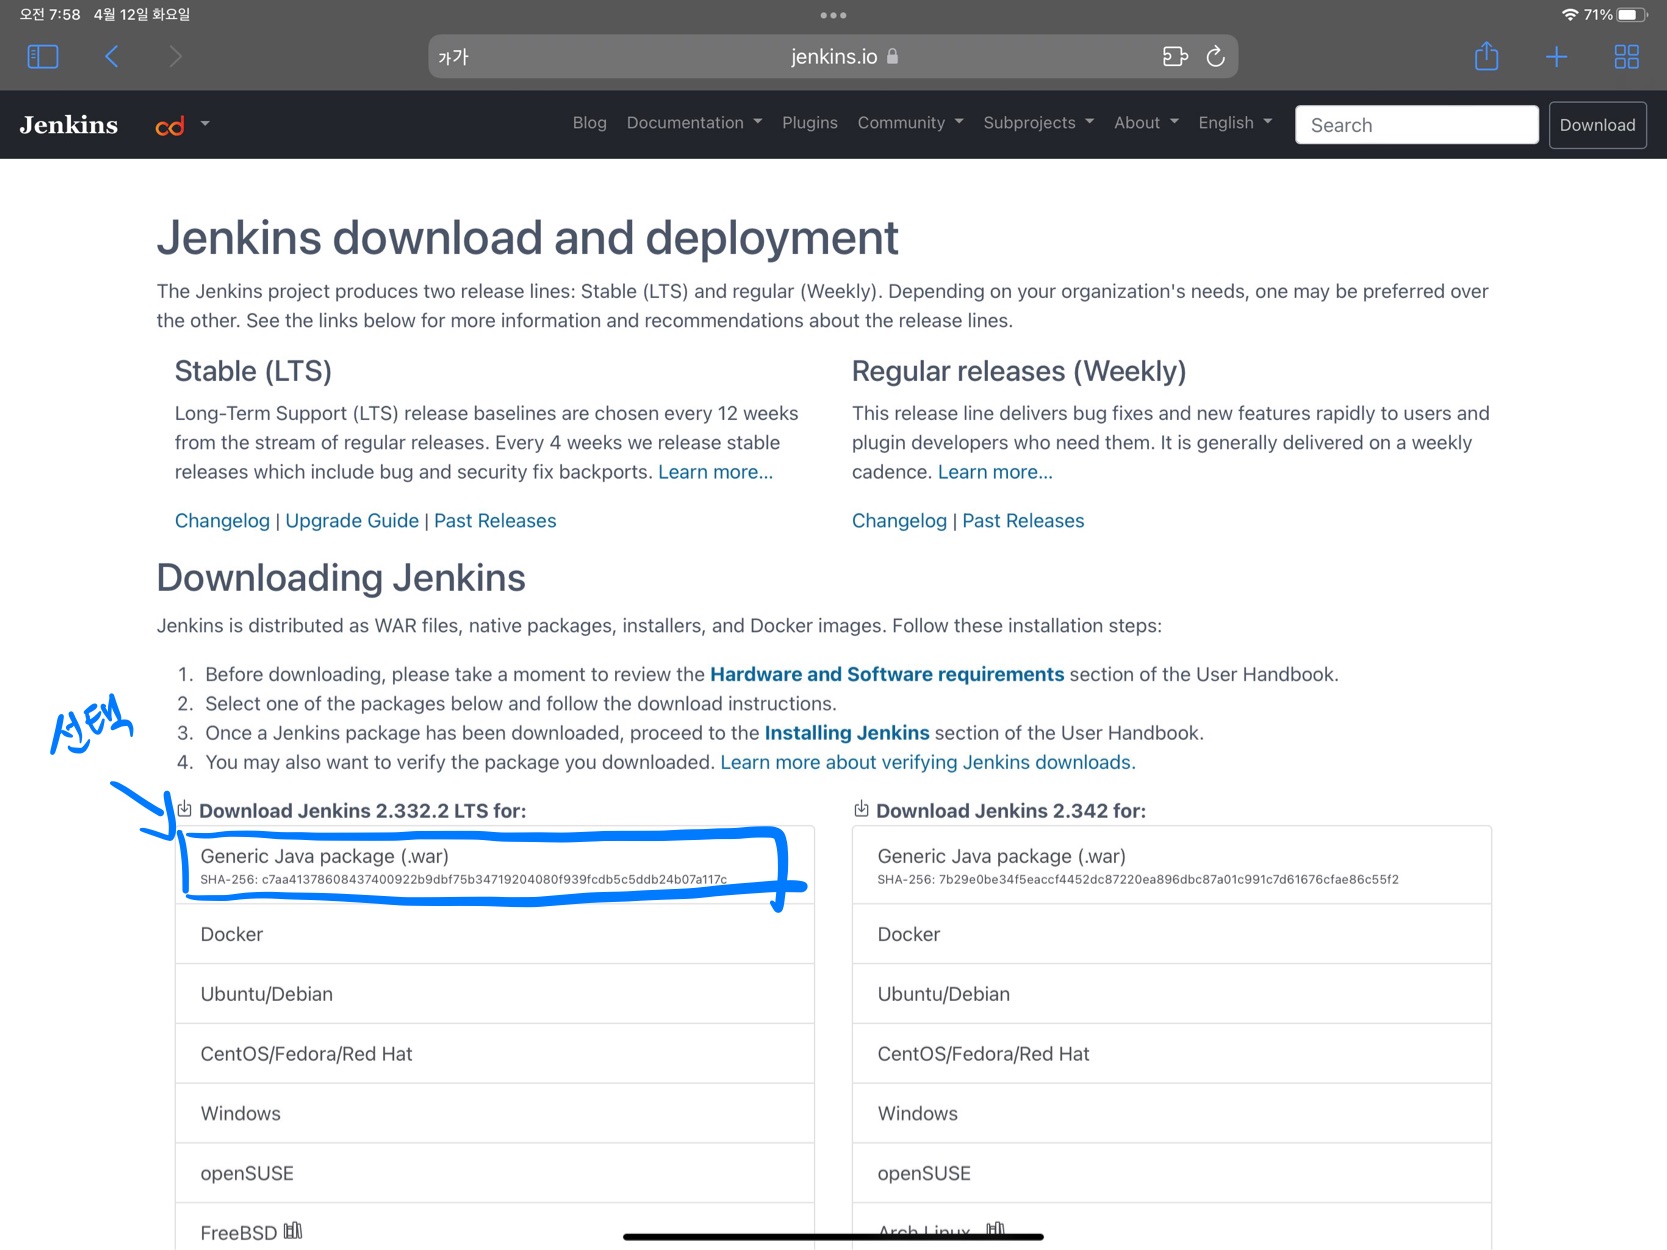
Task: Select FreeBSD under LTS downloads
Action: pos(495,1228)
